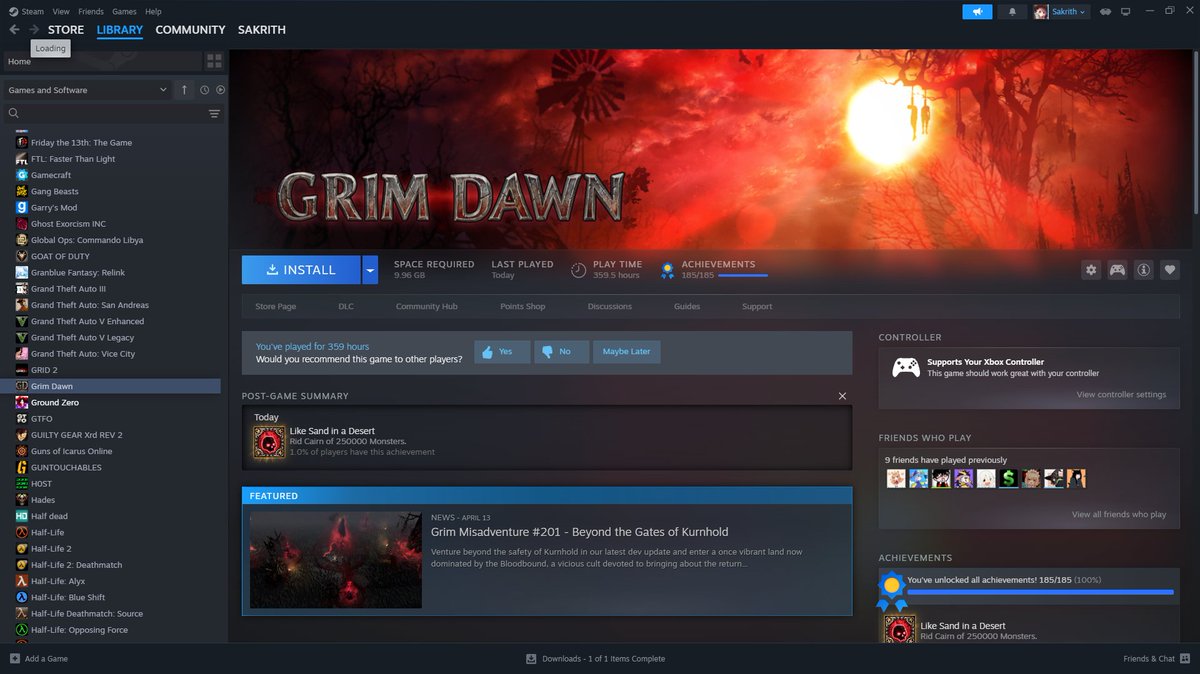Open advanced library filter options
This screenshot has height=674, width=1200.
point(214,114)
